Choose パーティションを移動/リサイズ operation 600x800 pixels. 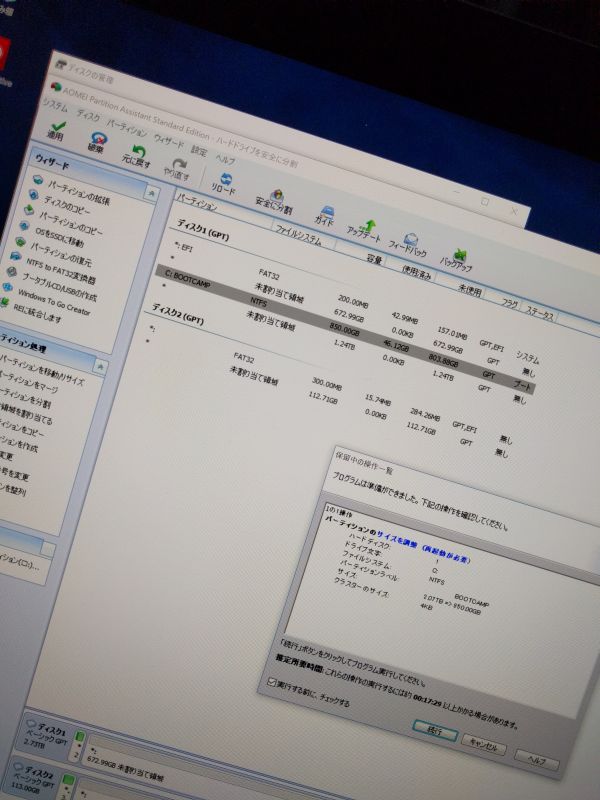pos(42,369)
